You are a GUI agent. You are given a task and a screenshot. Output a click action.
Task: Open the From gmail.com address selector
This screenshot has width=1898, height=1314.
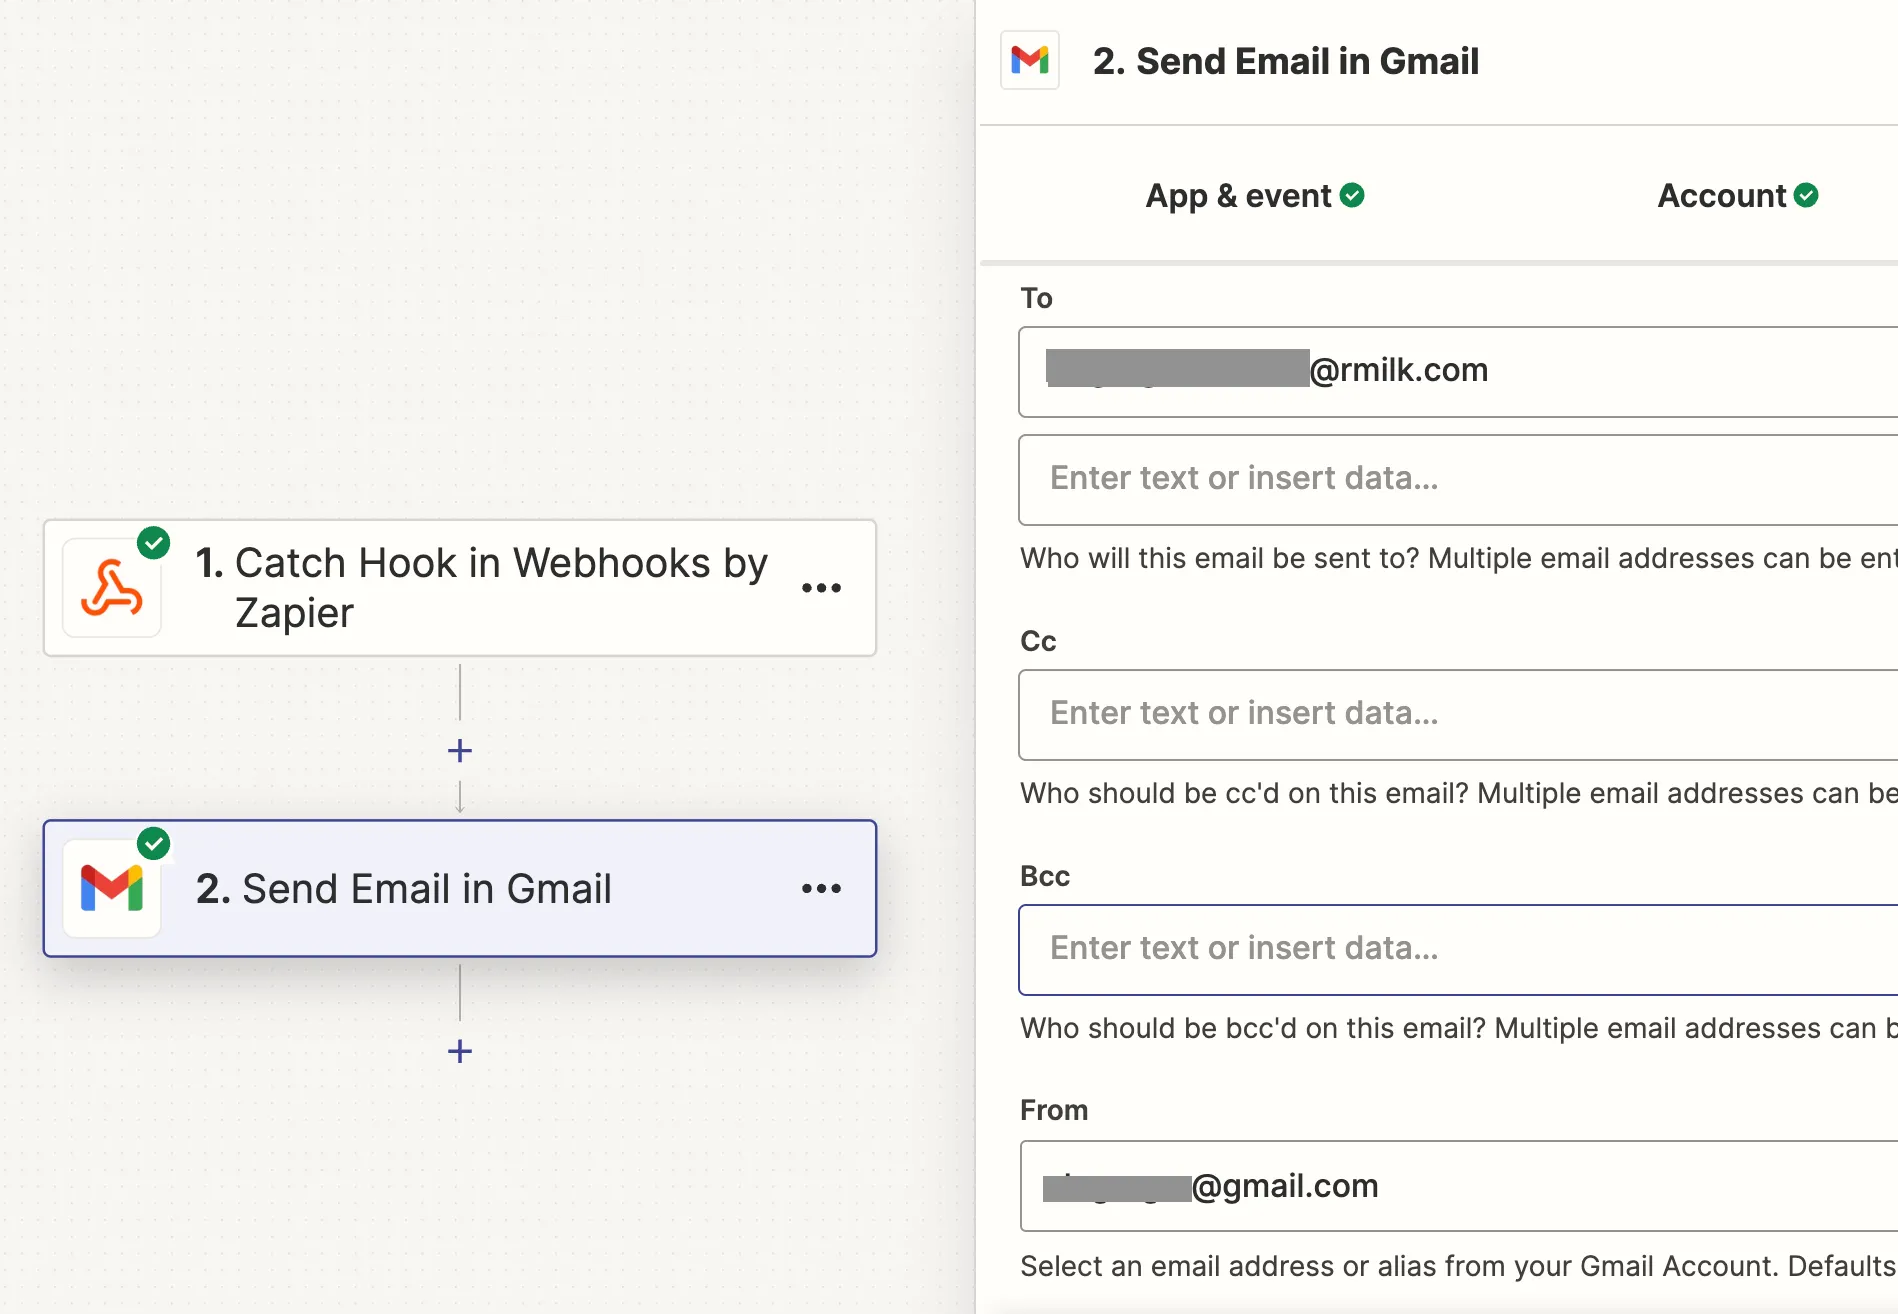pos(1458,1186)
